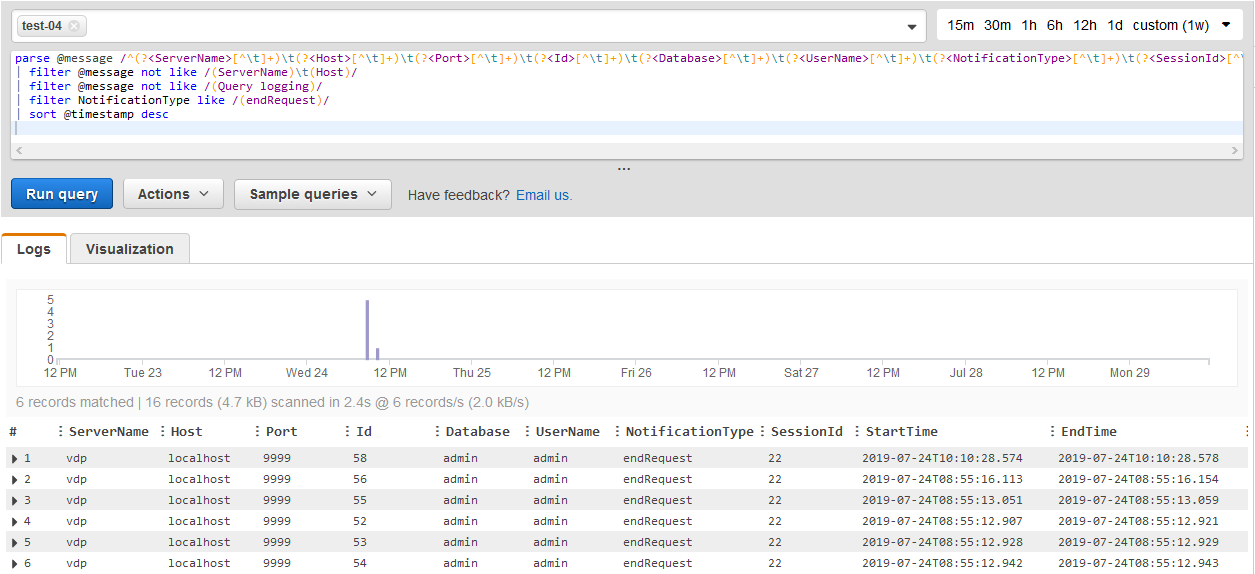This screenshot has height=574, width=1255.
Task: Click the column handle icon after EndTime
Action: tap(1247, 432)
